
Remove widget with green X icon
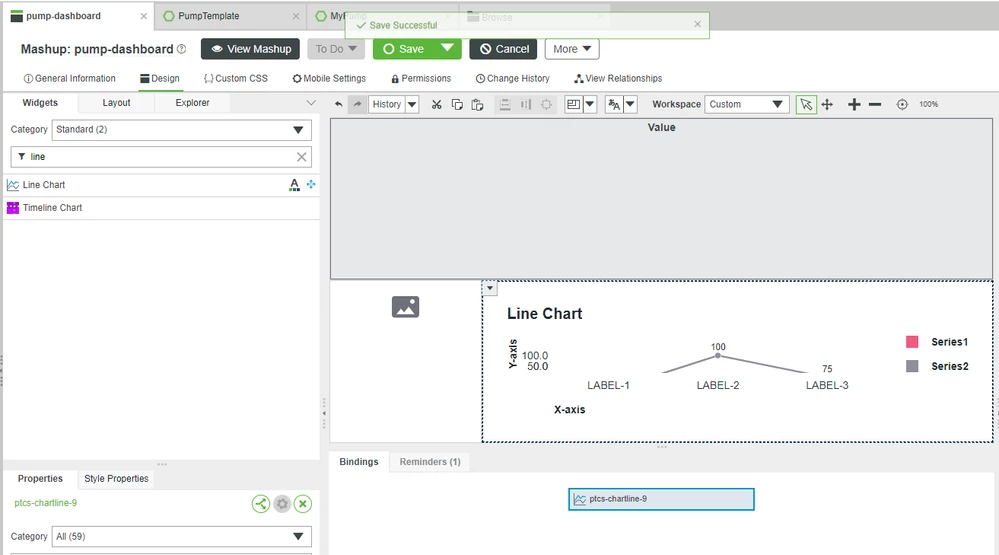[303, 504]
